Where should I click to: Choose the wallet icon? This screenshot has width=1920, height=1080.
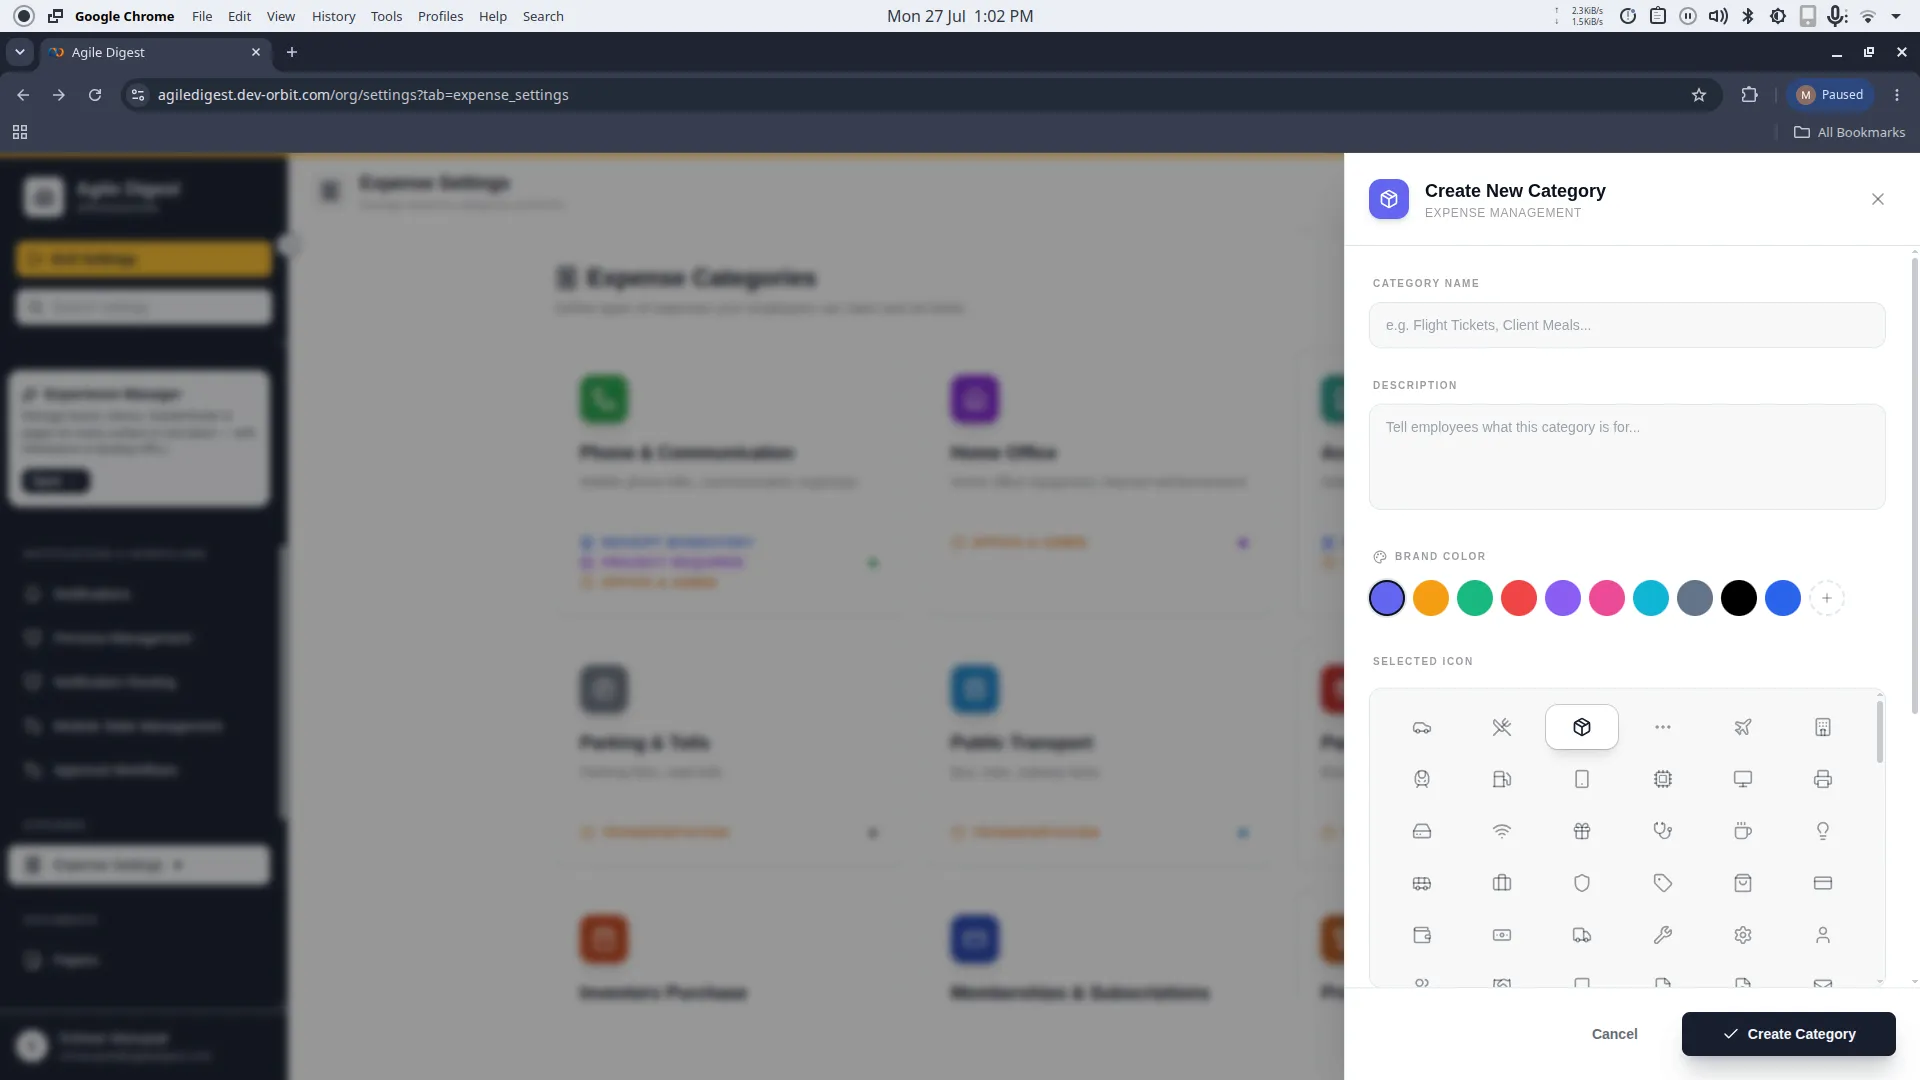pos(1421,935)
